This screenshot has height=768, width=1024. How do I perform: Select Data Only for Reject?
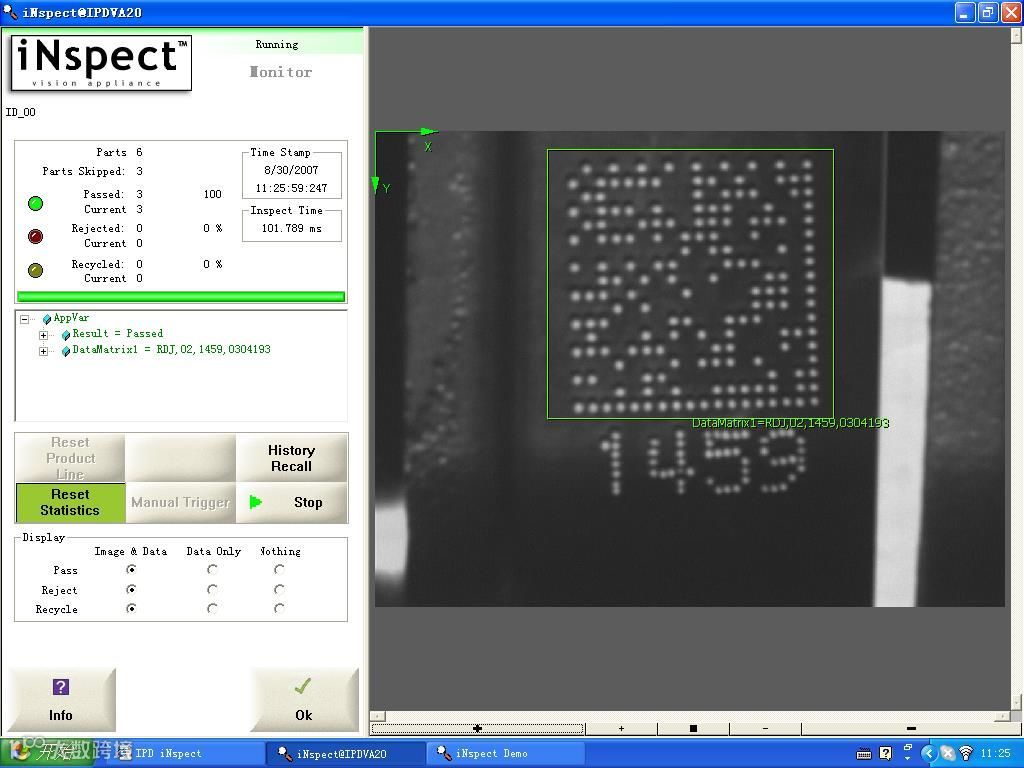tap(212, 589)
